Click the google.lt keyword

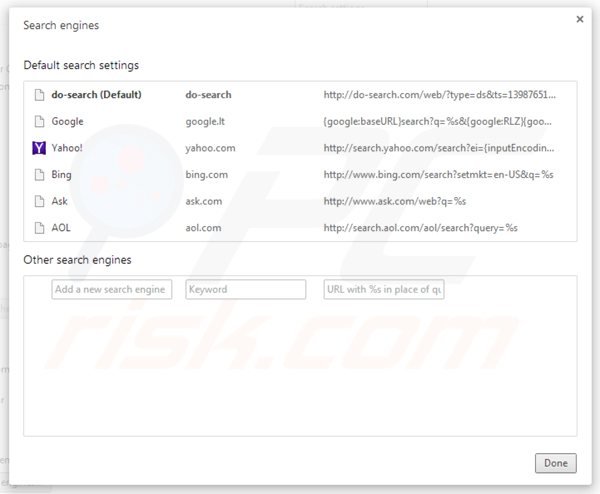[x=205, y=122]
